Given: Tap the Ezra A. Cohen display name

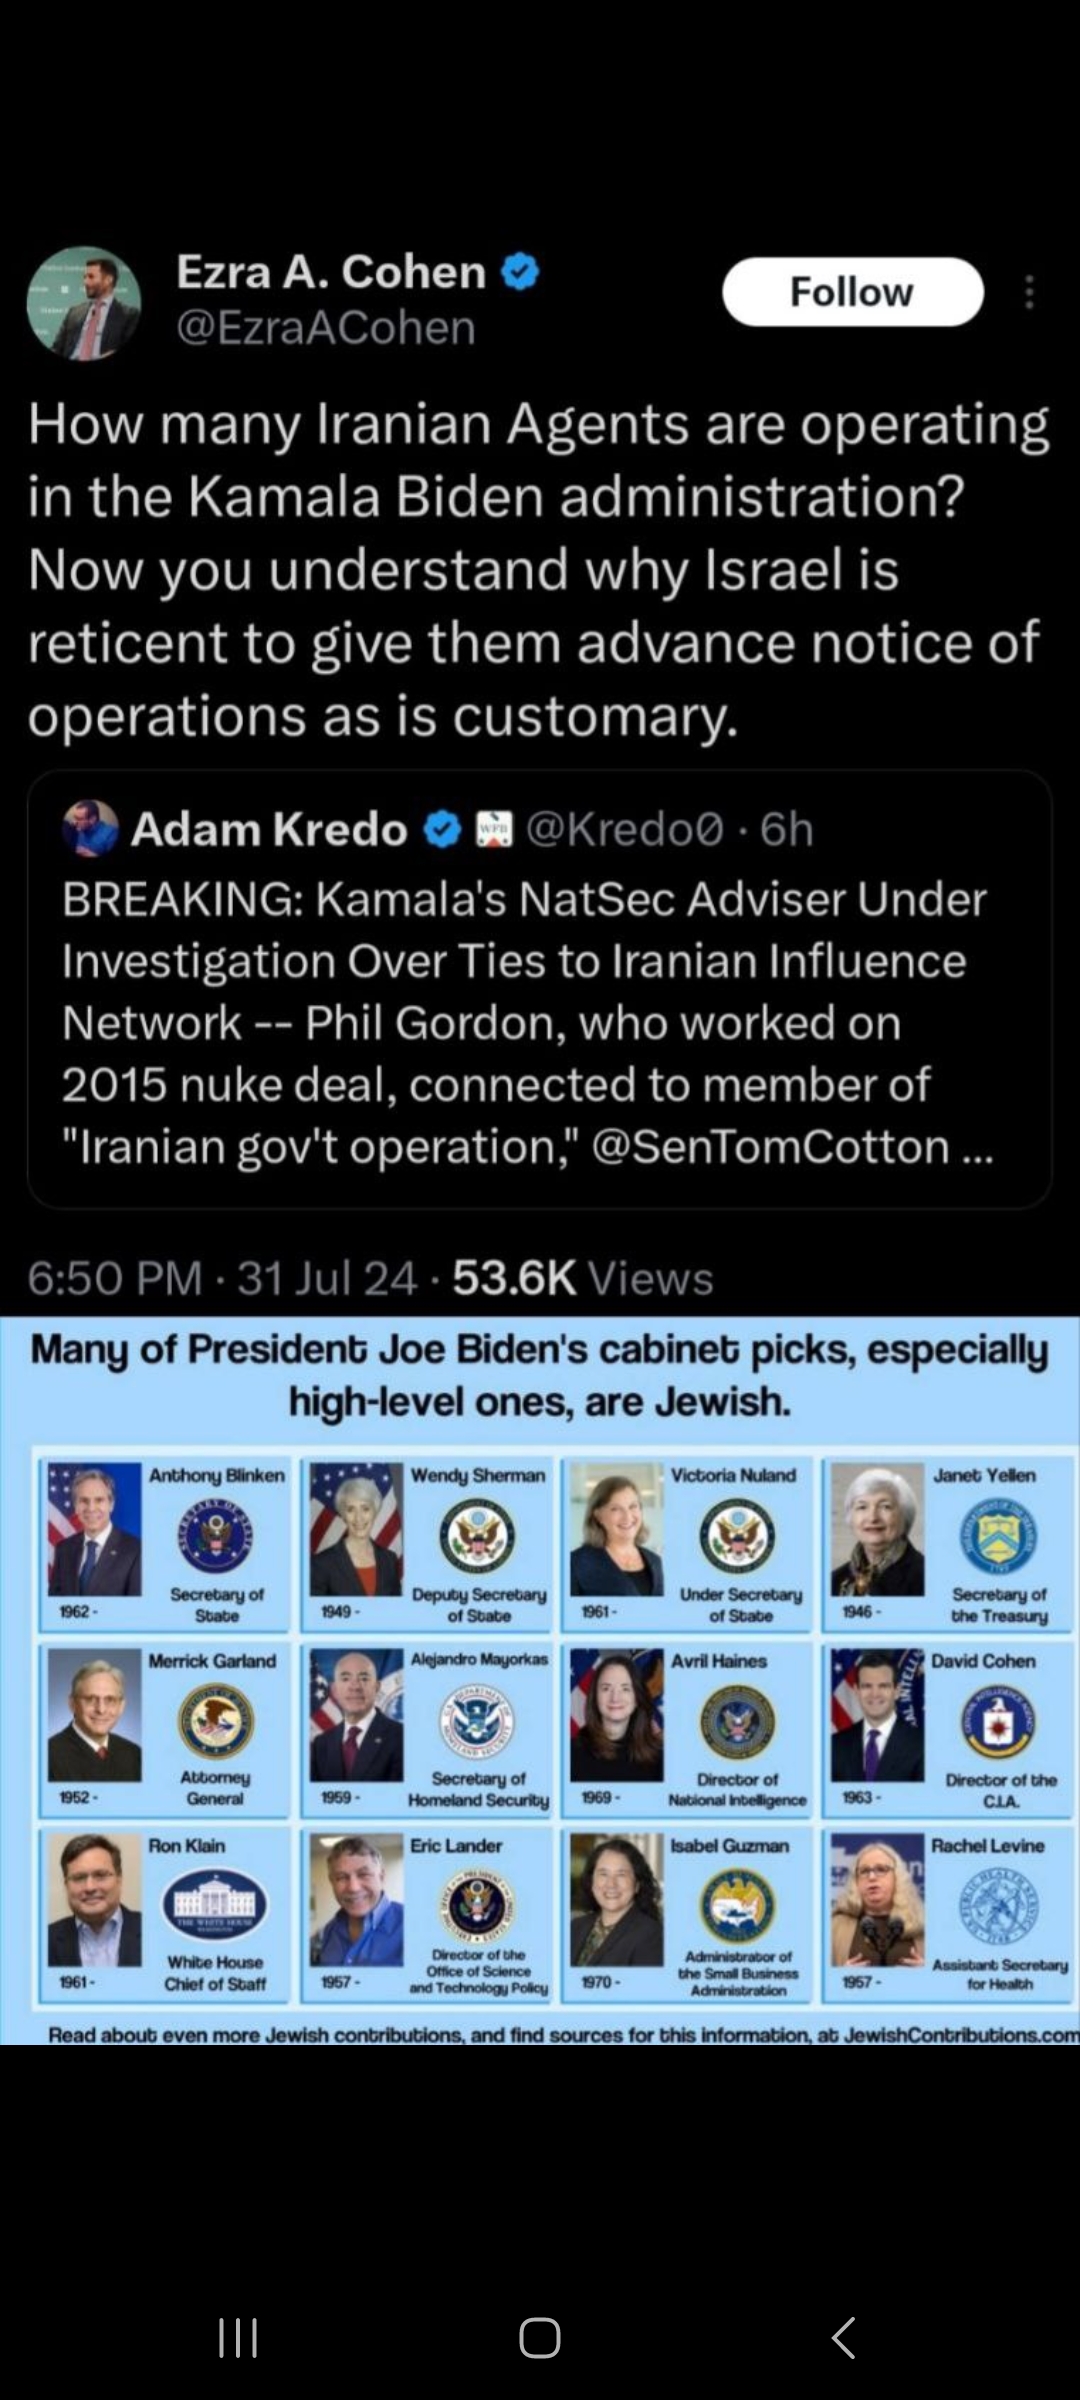Looking at the screenshot, I should 331,271.
